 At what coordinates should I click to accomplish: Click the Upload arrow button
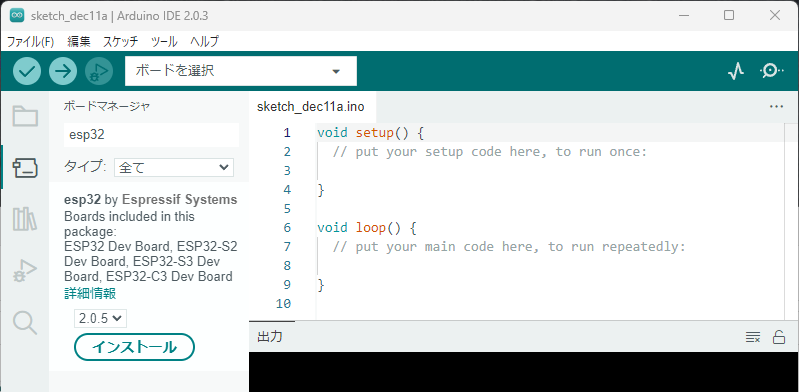click(x=63, y=71)
